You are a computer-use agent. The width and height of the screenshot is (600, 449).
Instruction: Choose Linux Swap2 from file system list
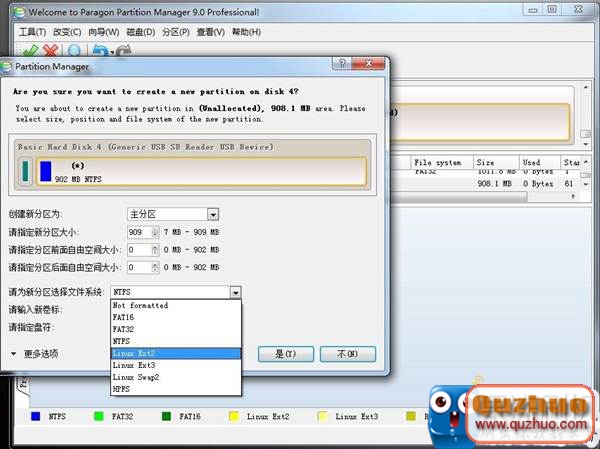point(176,377)
